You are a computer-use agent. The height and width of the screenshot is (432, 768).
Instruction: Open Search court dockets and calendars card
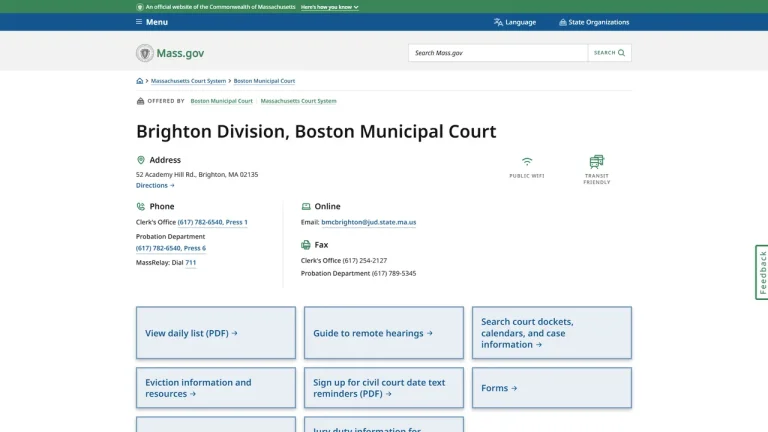point(552,333)
